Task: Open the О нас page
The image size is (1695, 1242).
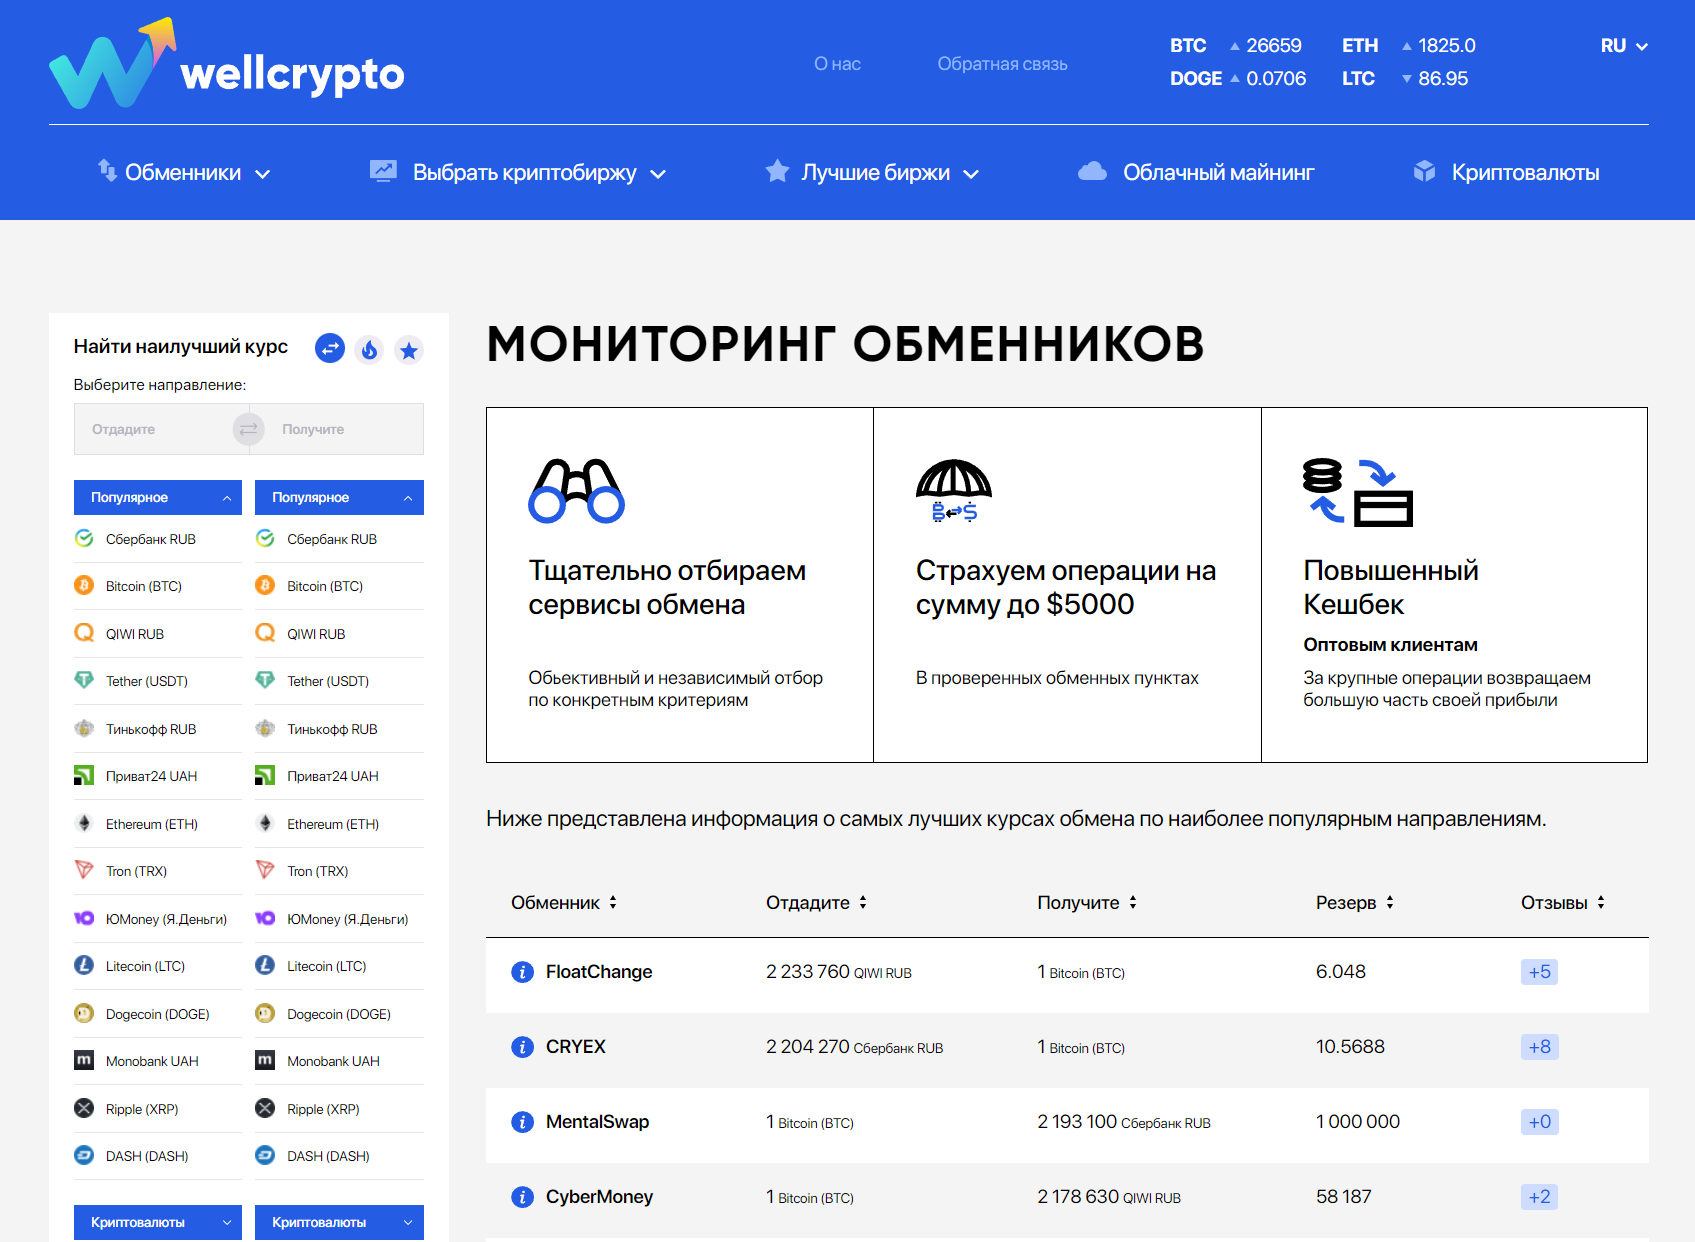Action: tap(837, 64)
